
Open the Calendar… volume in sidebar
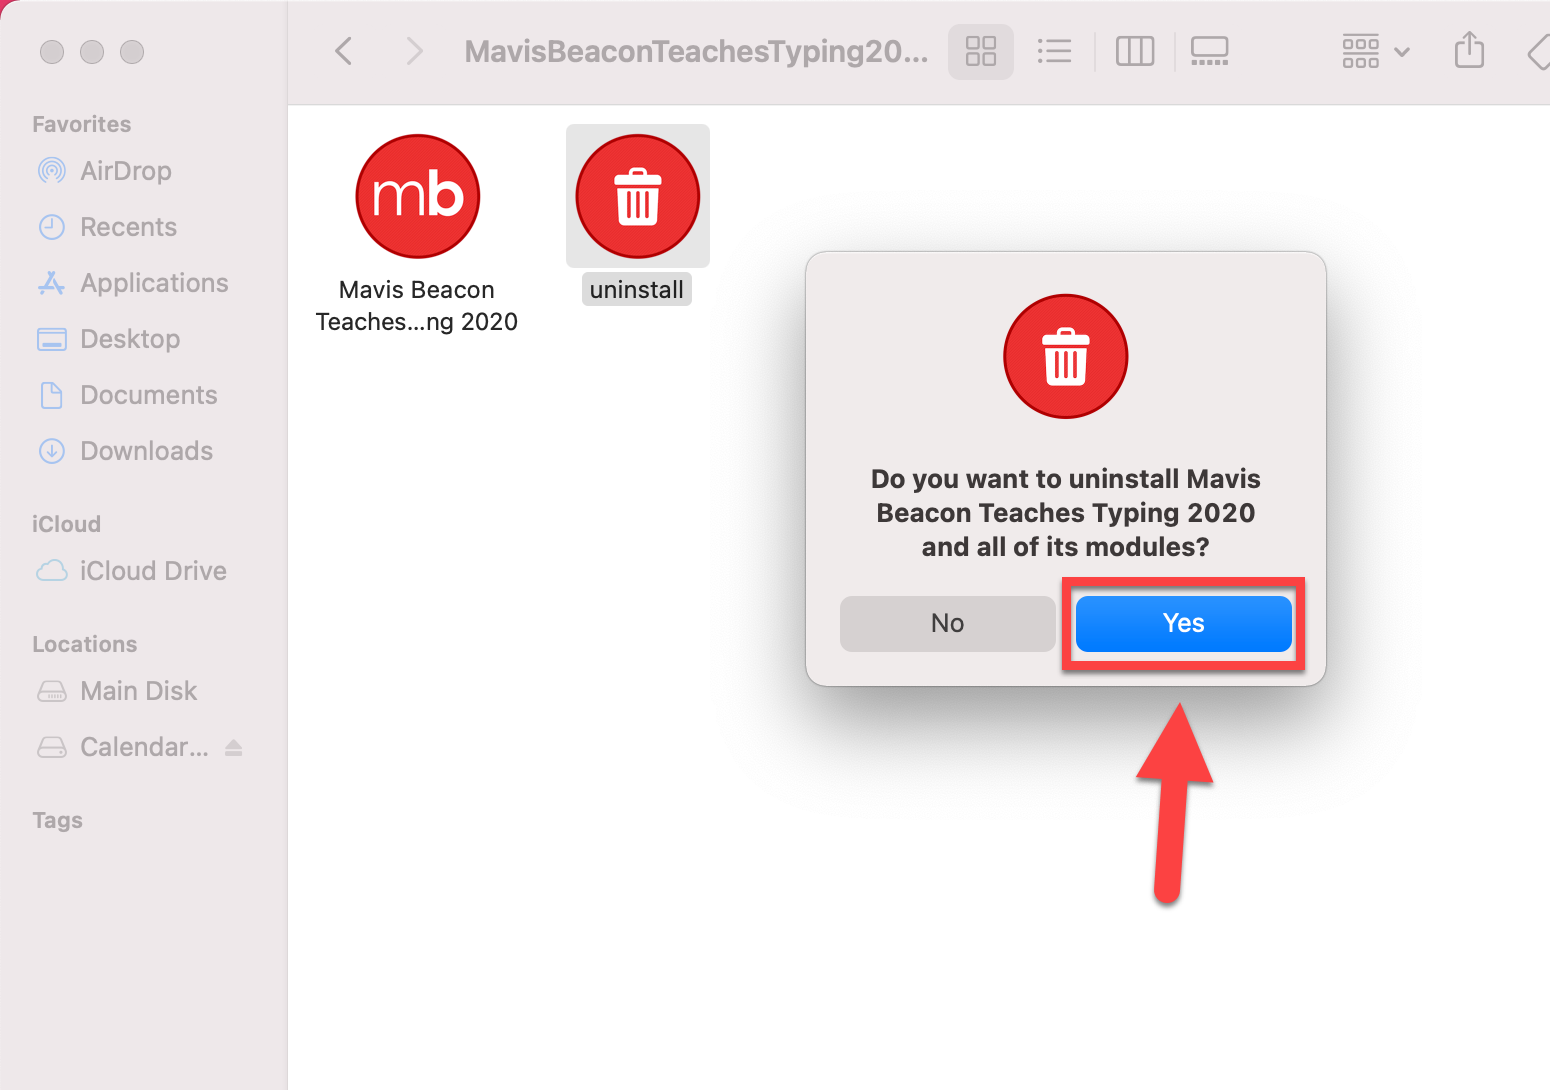coord(123,747)
